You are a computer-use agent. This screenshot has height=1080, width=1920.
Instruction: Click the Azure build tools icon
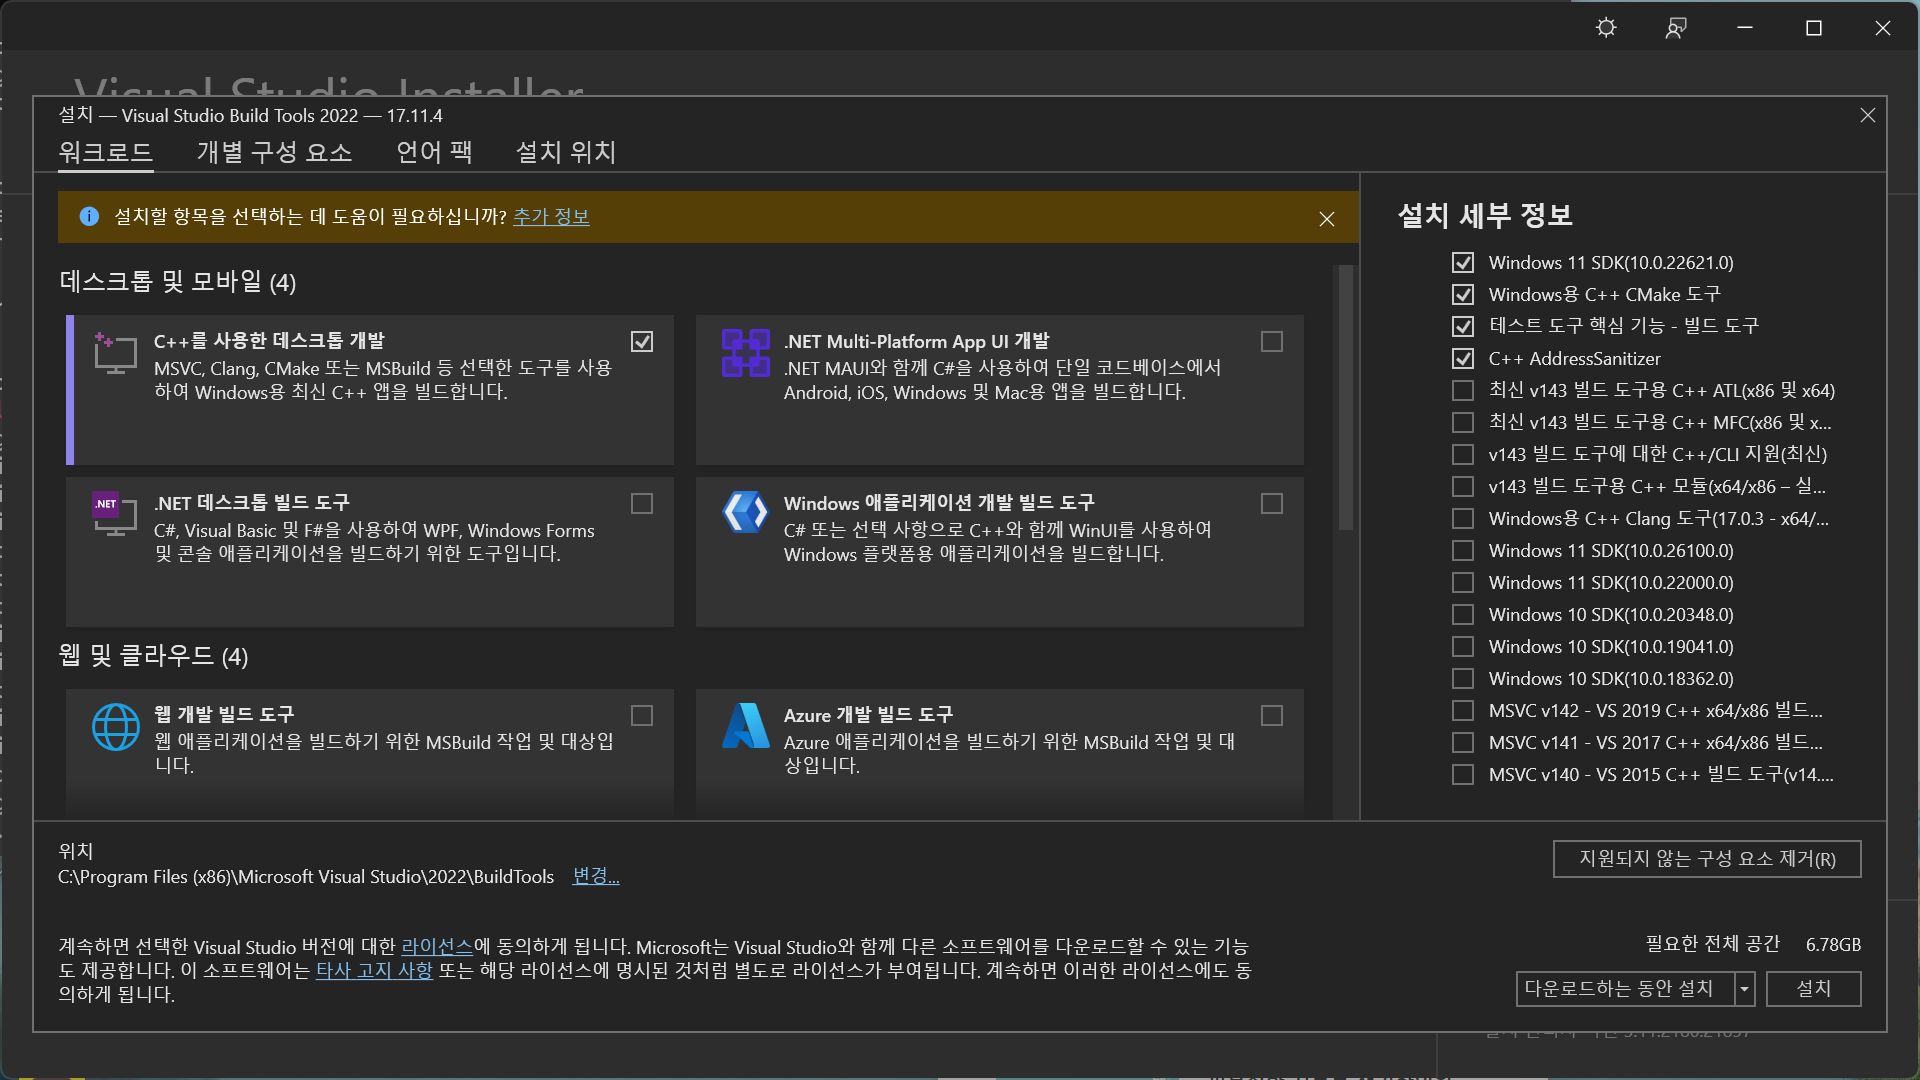coord(745,726)
